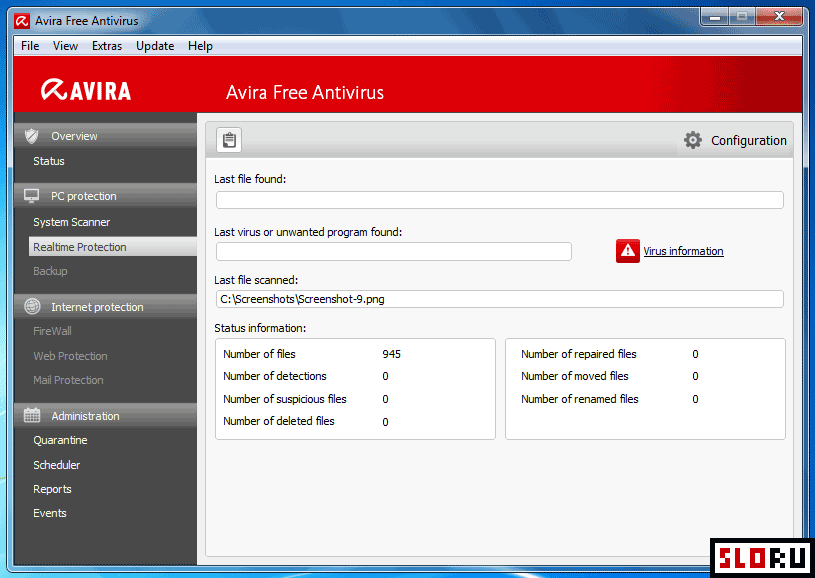Open System Scanner section
This screenshot has width=815, height=578.
72,222
